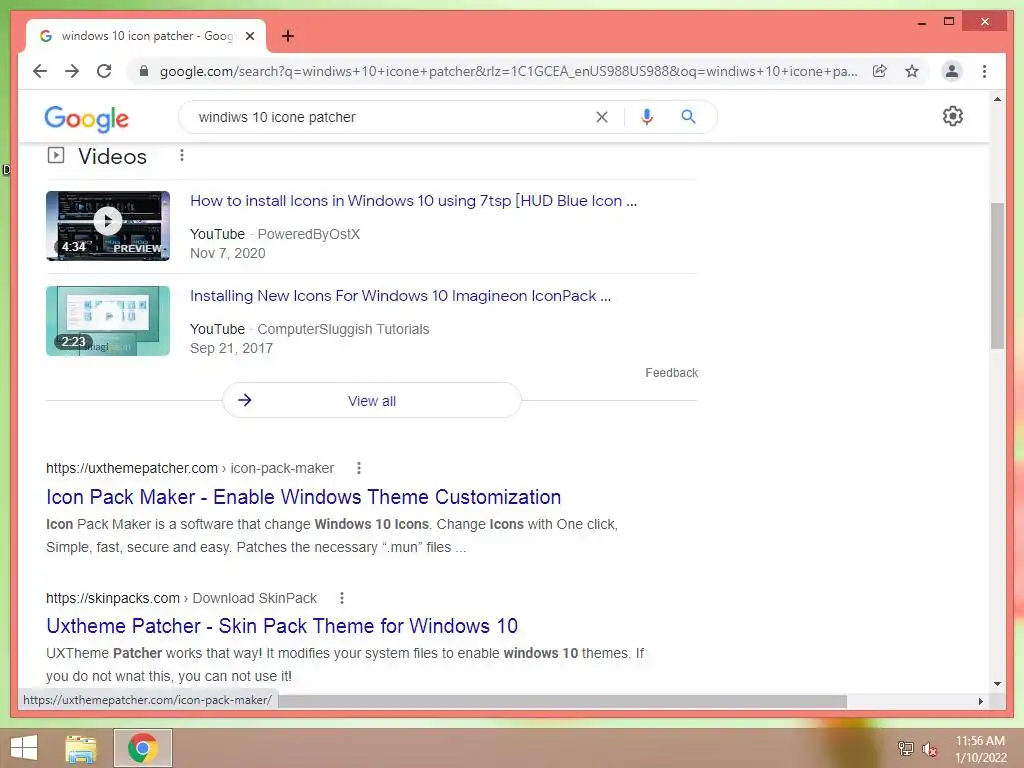Share this page from address bar
This screenshot has height=768, width=1024.
880,71
